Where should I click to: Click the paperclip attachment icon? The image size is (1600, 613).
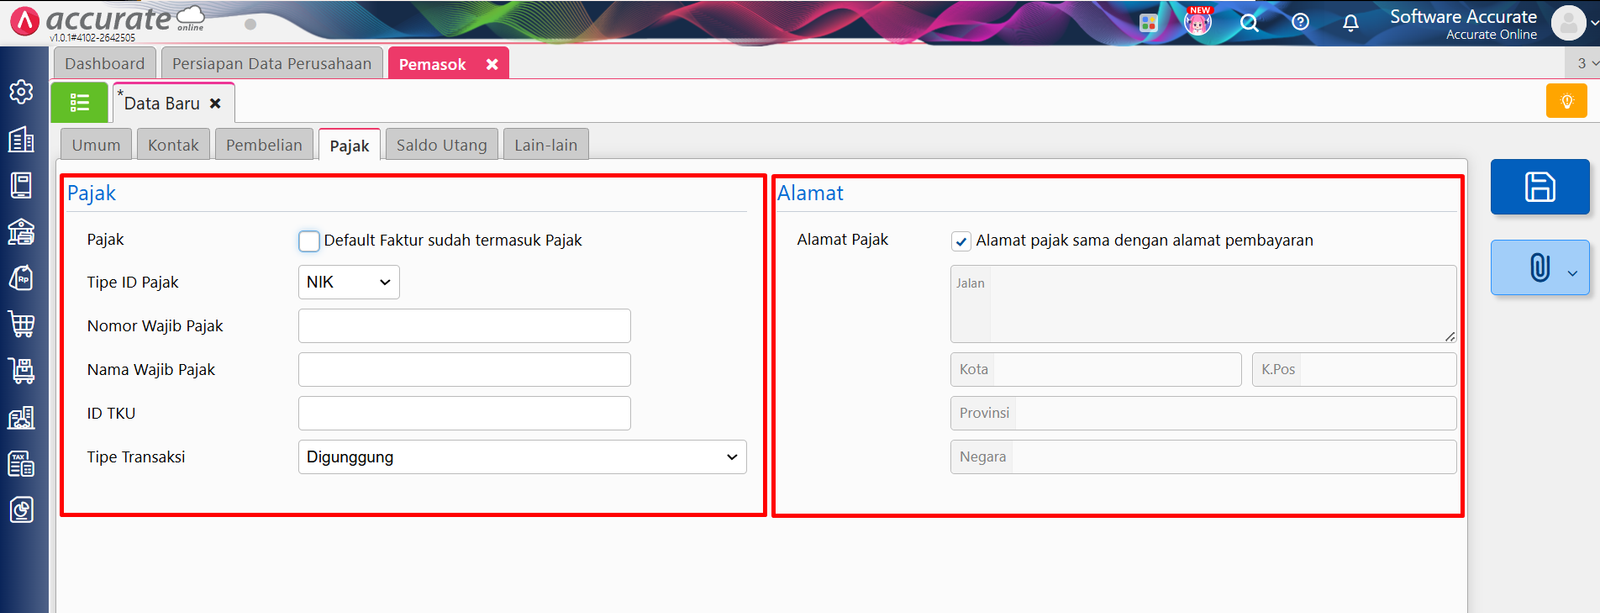click(1540, 267)
